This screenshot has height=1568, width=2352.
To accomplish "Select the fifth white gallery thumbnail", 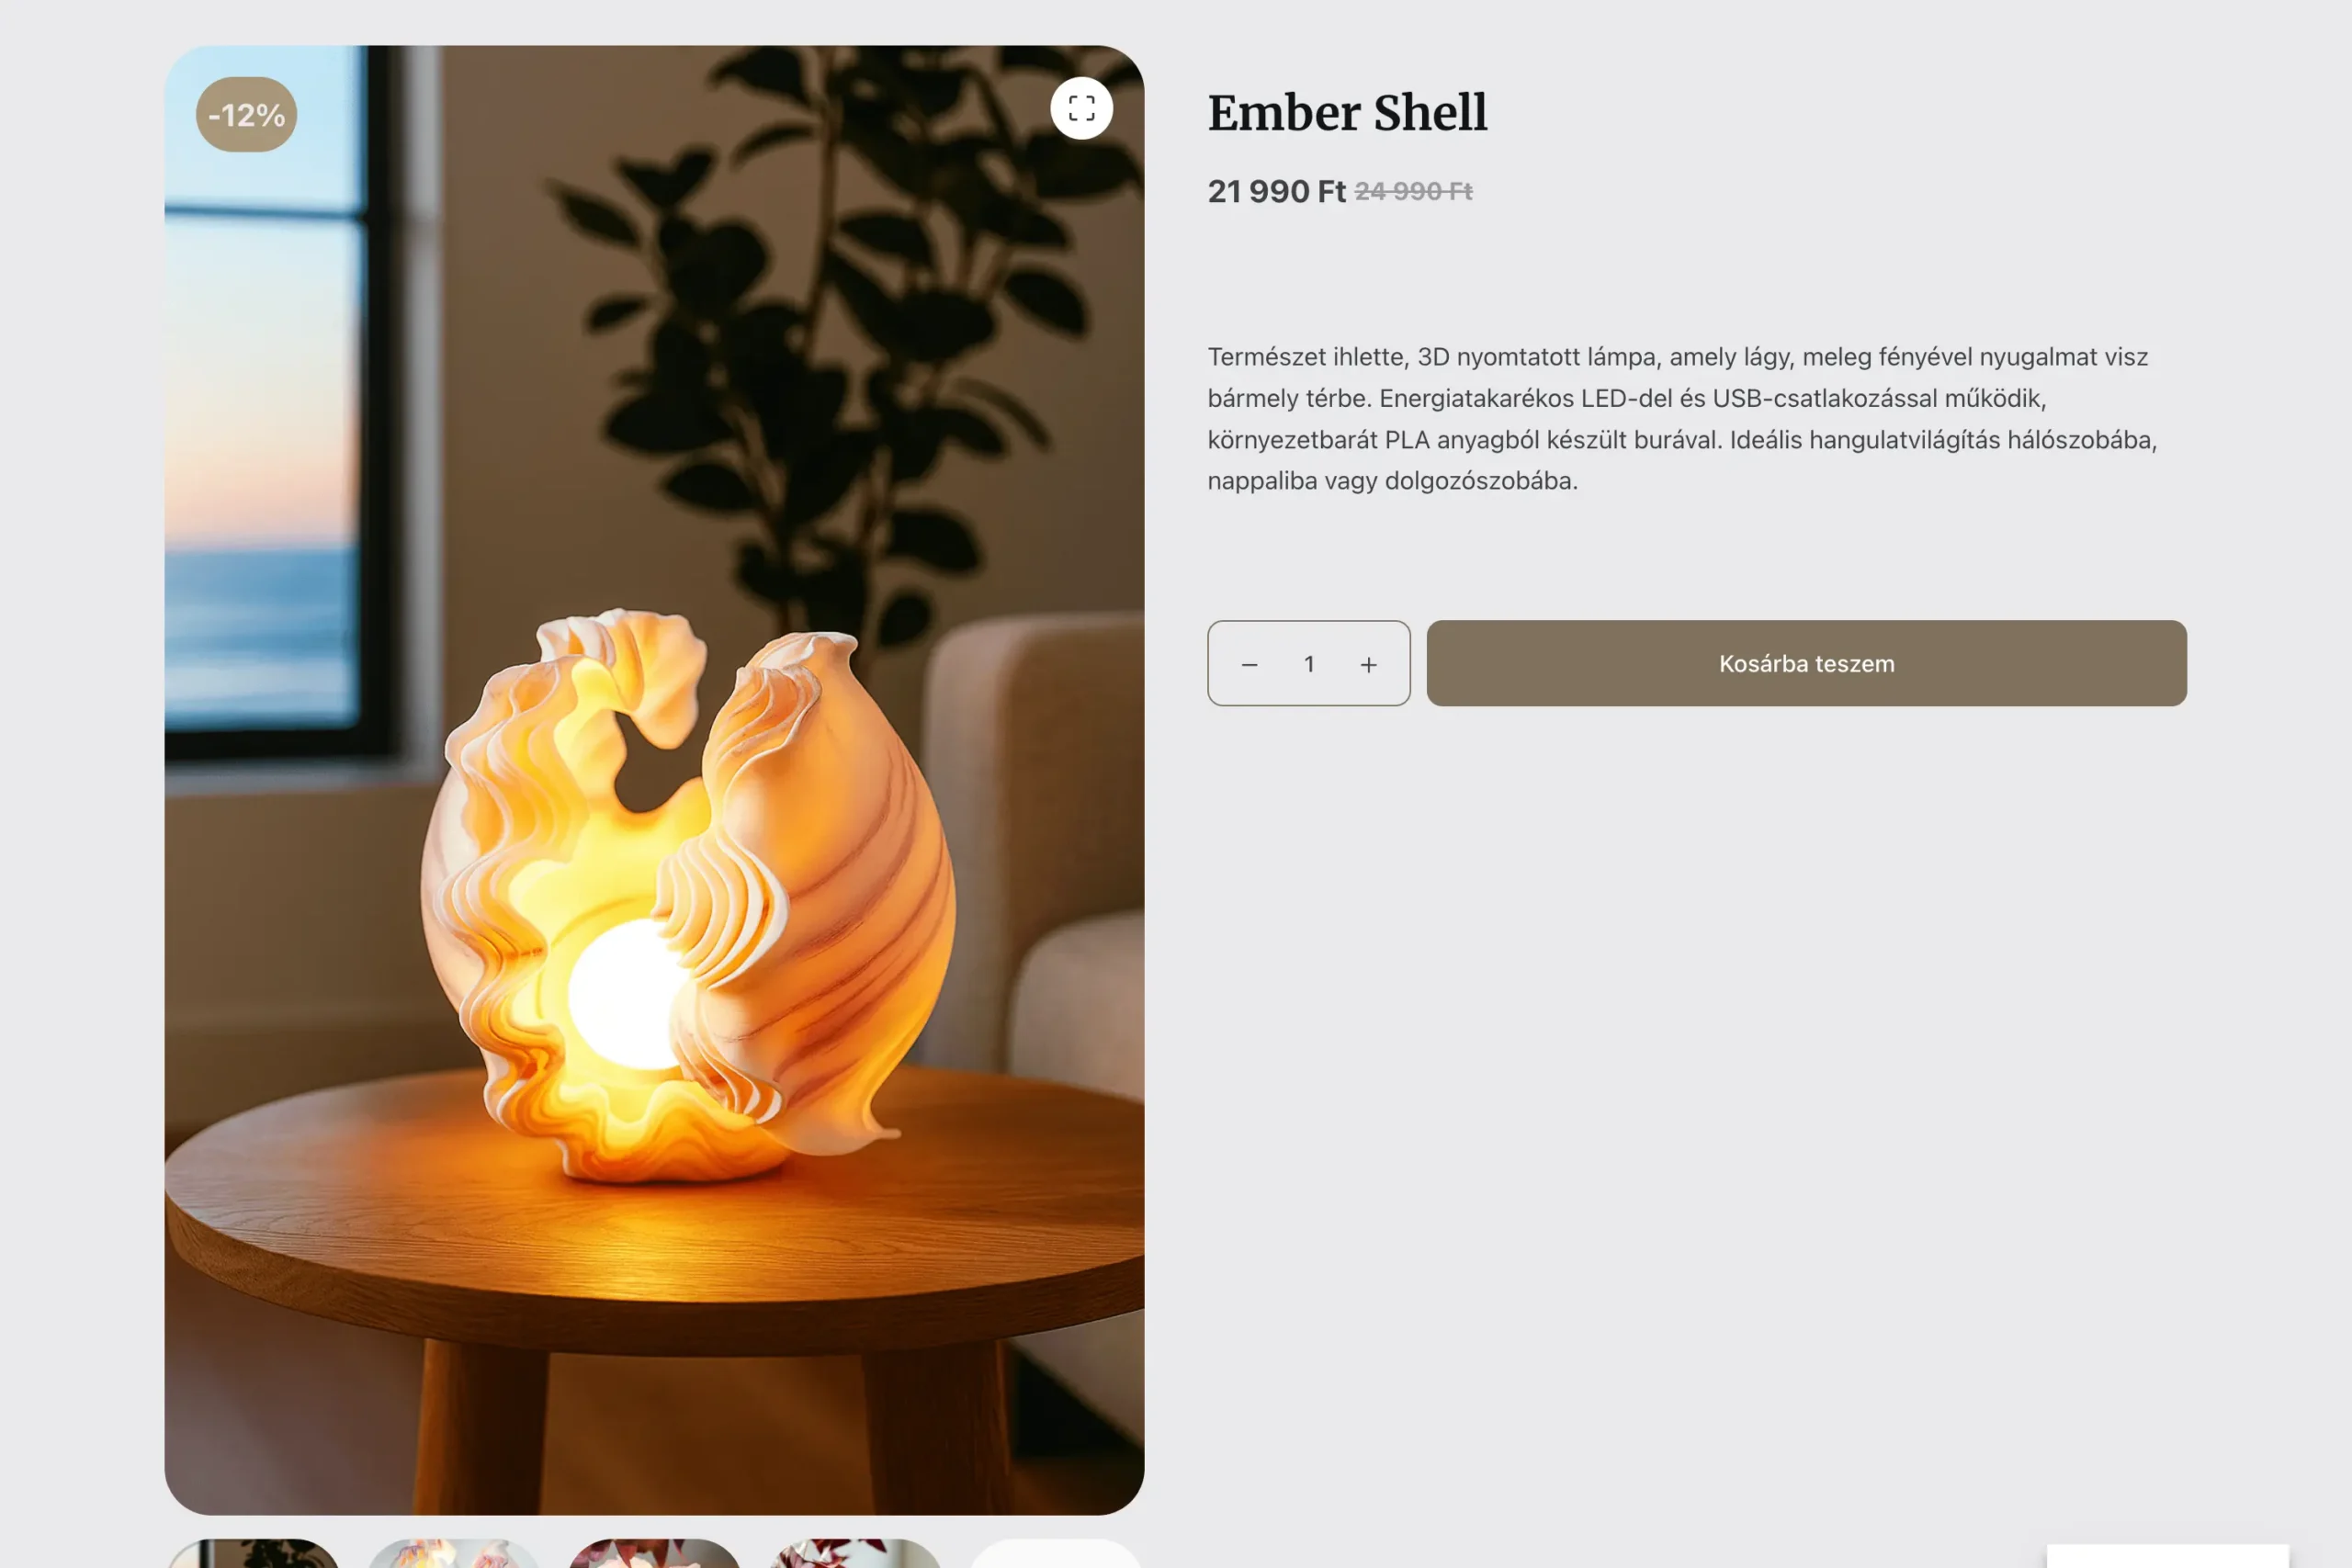I will coord(1056,1553).
